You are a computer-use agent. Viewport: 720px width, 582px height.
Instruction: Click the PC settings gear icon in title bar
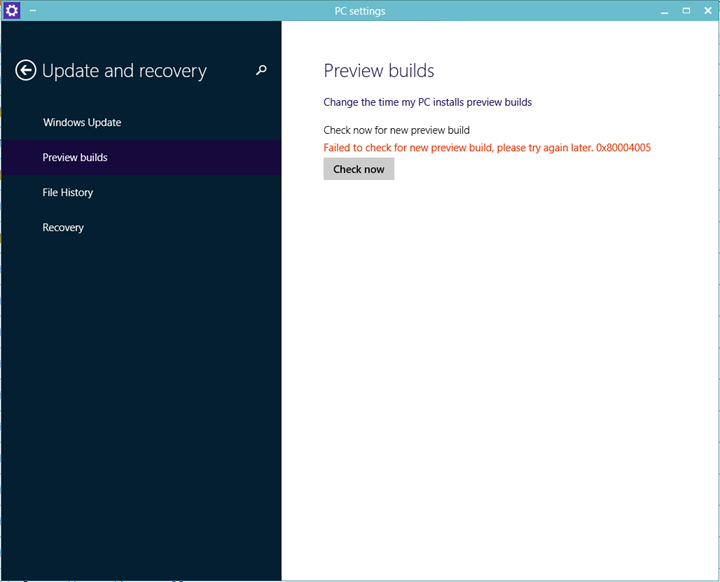(11, 10)
